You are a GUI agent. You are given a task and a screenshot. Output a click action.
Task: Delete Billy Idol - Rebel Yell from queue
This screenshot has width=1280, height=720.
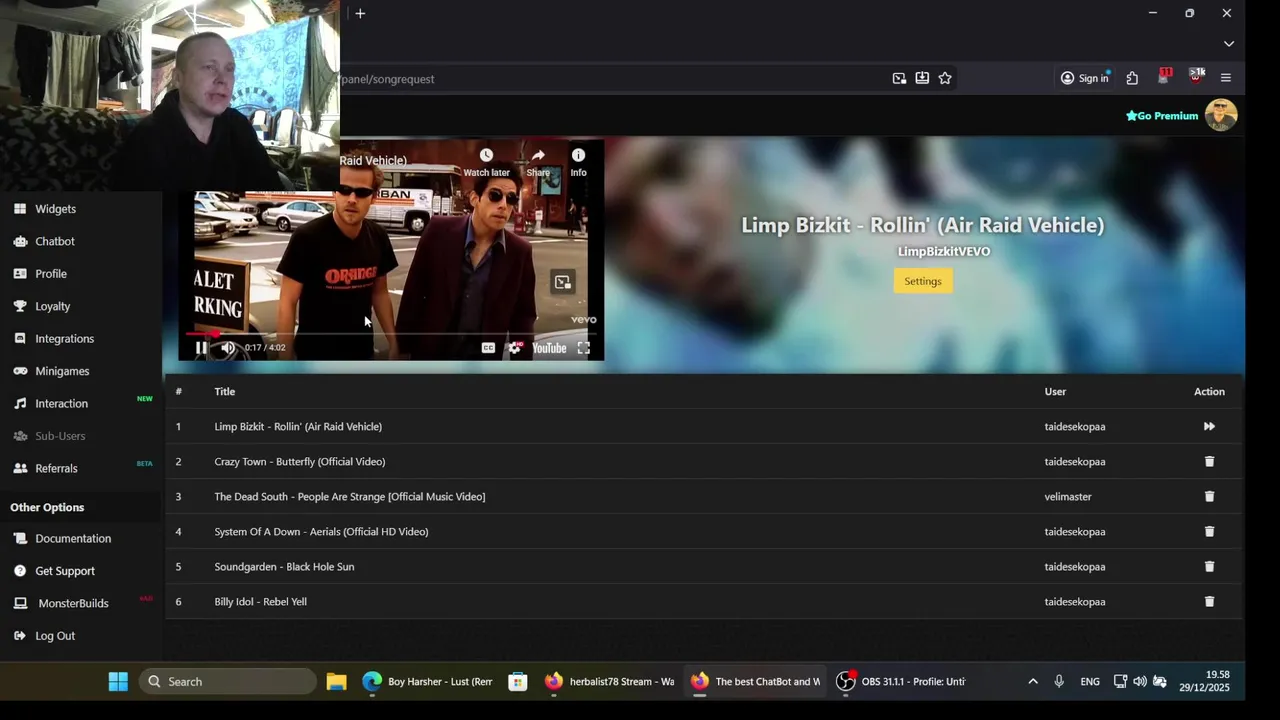pyautogui.click(x=1209, y=601)
